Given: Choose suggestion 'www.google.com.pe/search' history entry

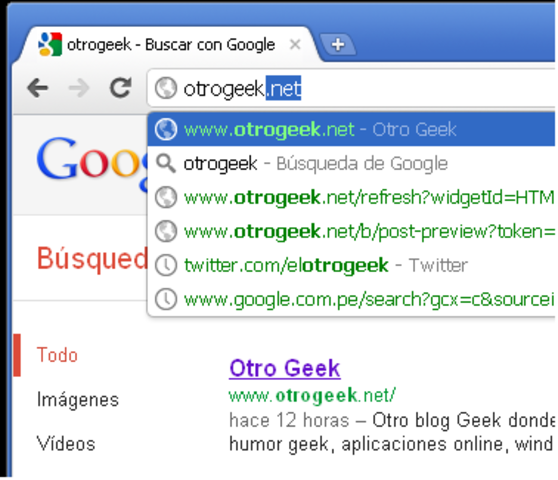Looking at the screenshot, I should (x=352, y=299).
